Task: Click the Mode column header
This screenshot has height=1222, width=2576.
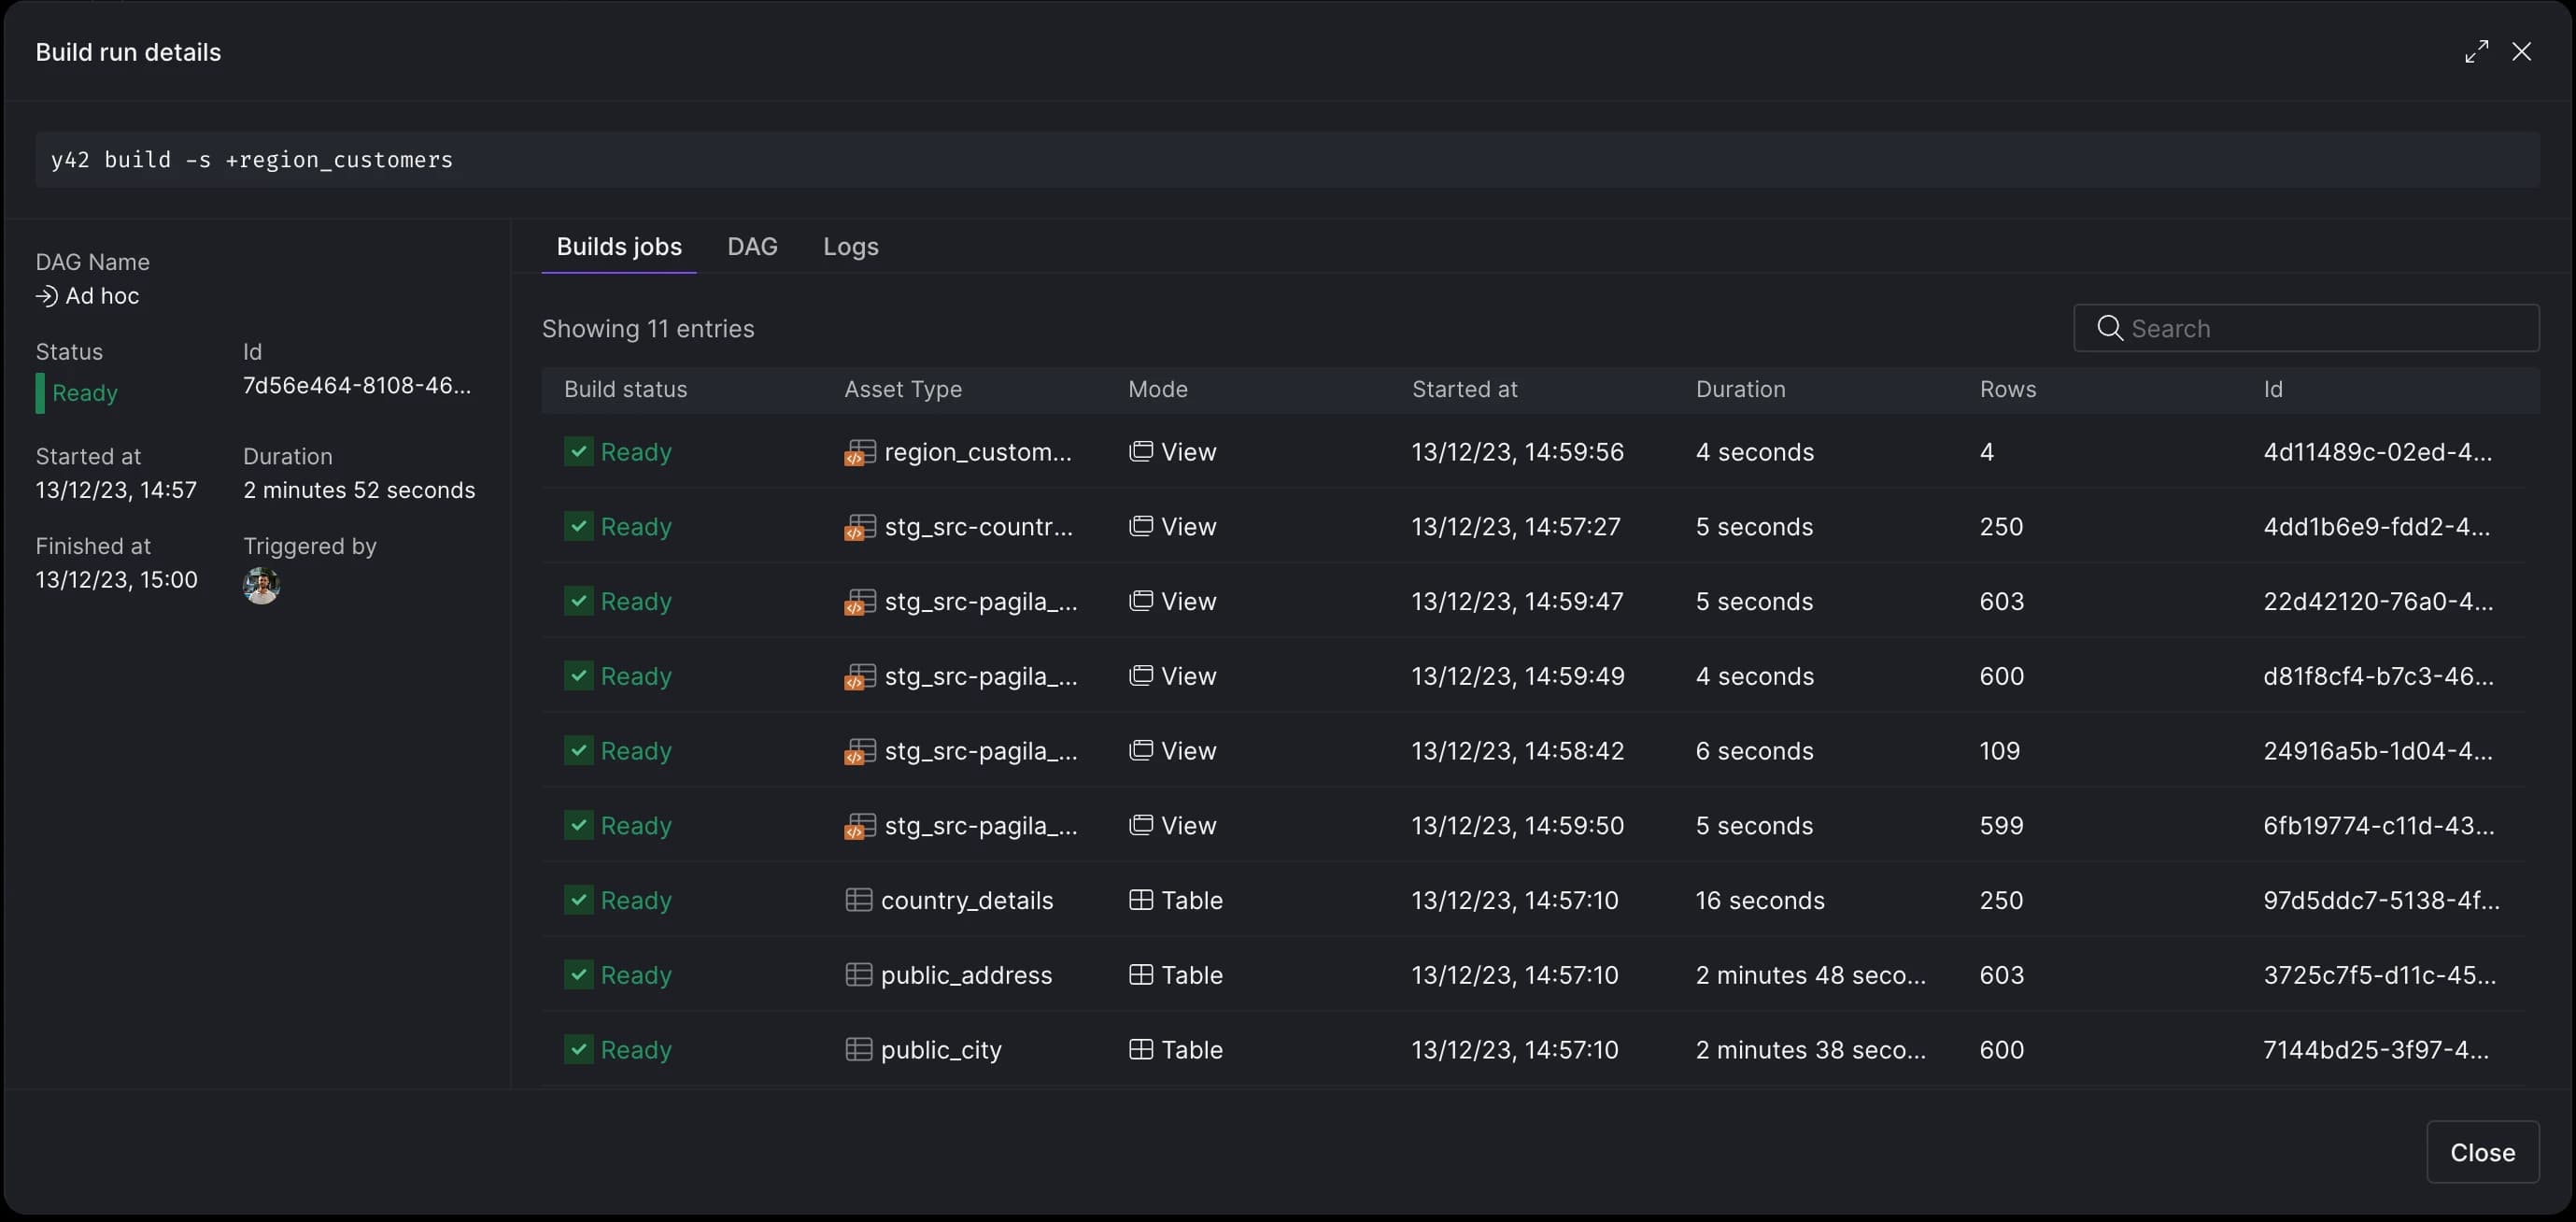Action: tap(1157, 389)
